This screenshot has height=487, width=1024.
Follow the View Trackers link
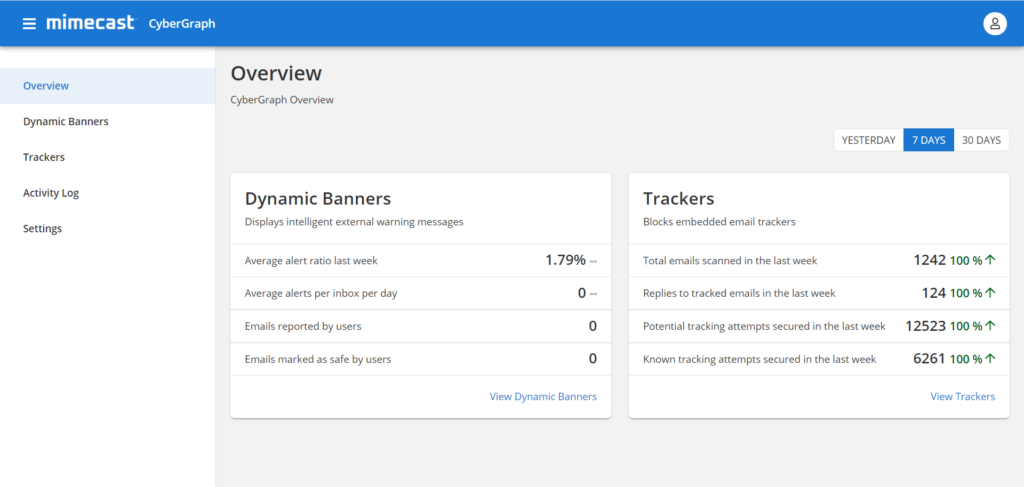pyautogui.click(x=963, y=396)
